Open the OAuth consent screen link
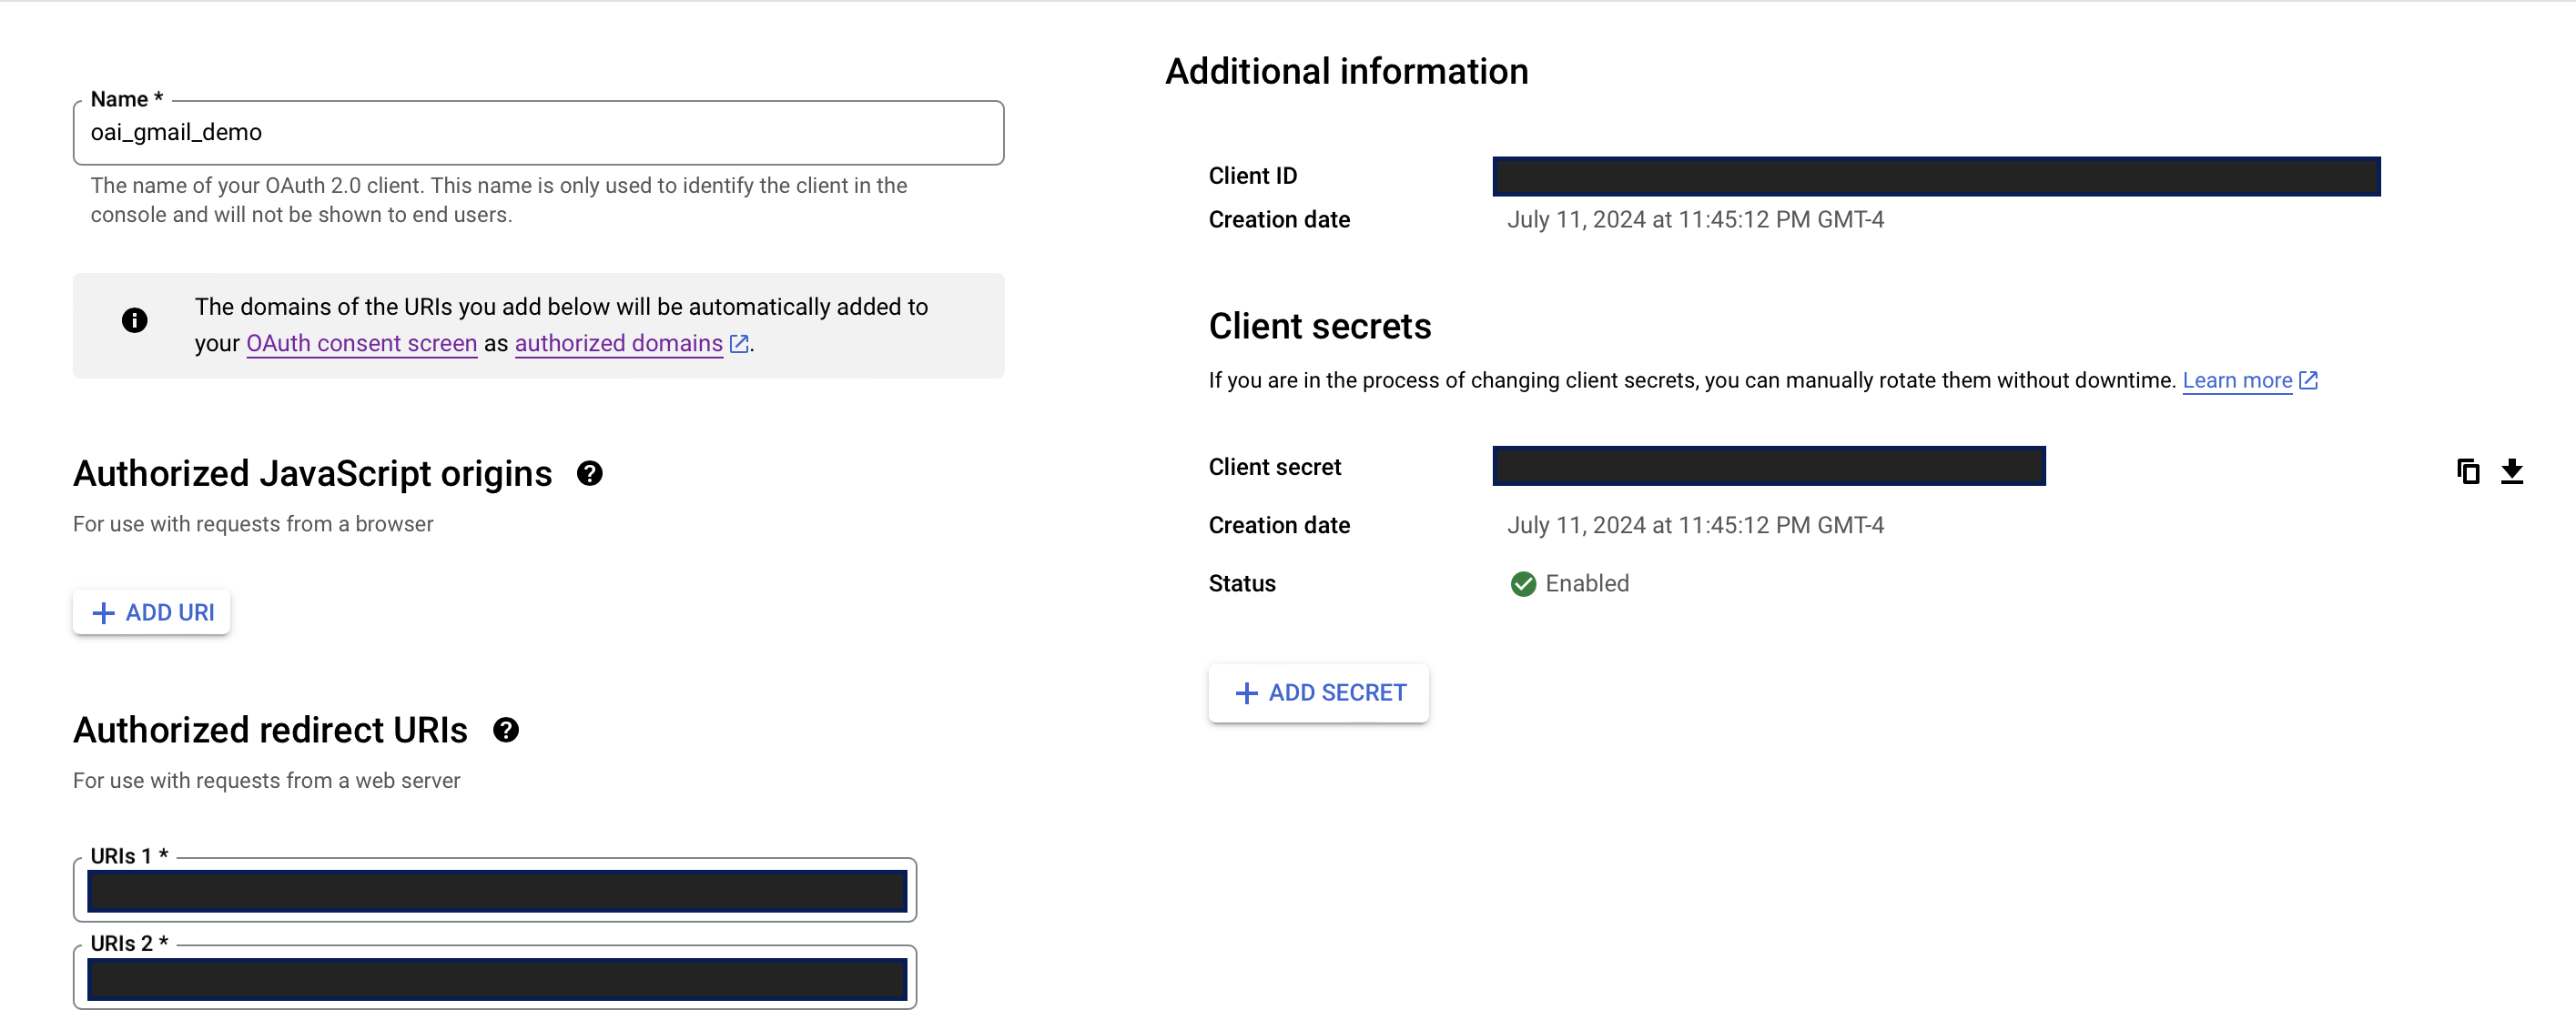Screen dimensions: 2576x1030 pos(361,343)
